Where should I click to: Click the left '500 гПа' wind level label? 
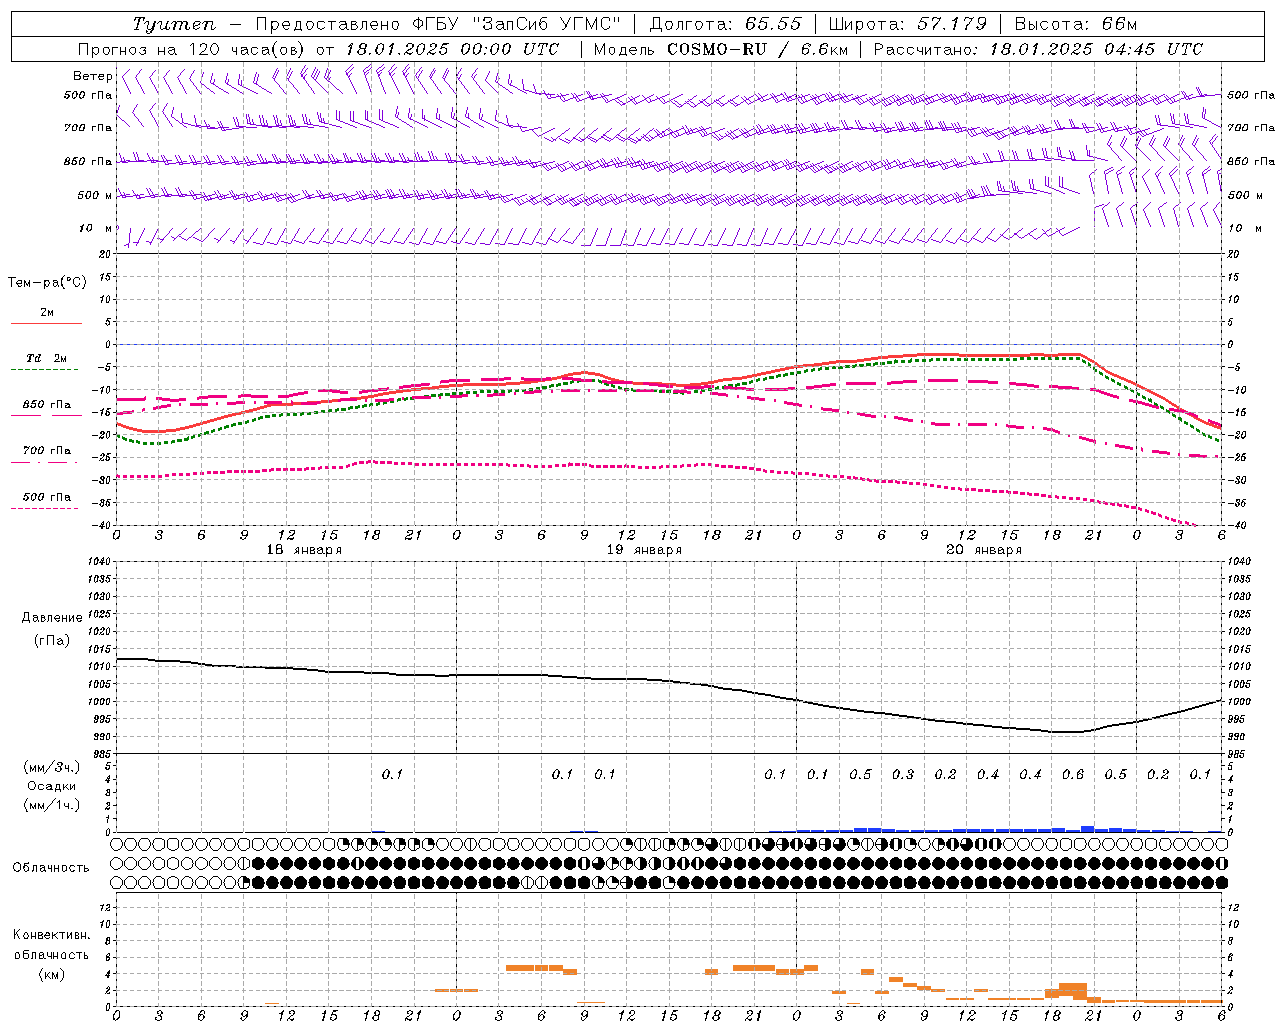(88, 96)
